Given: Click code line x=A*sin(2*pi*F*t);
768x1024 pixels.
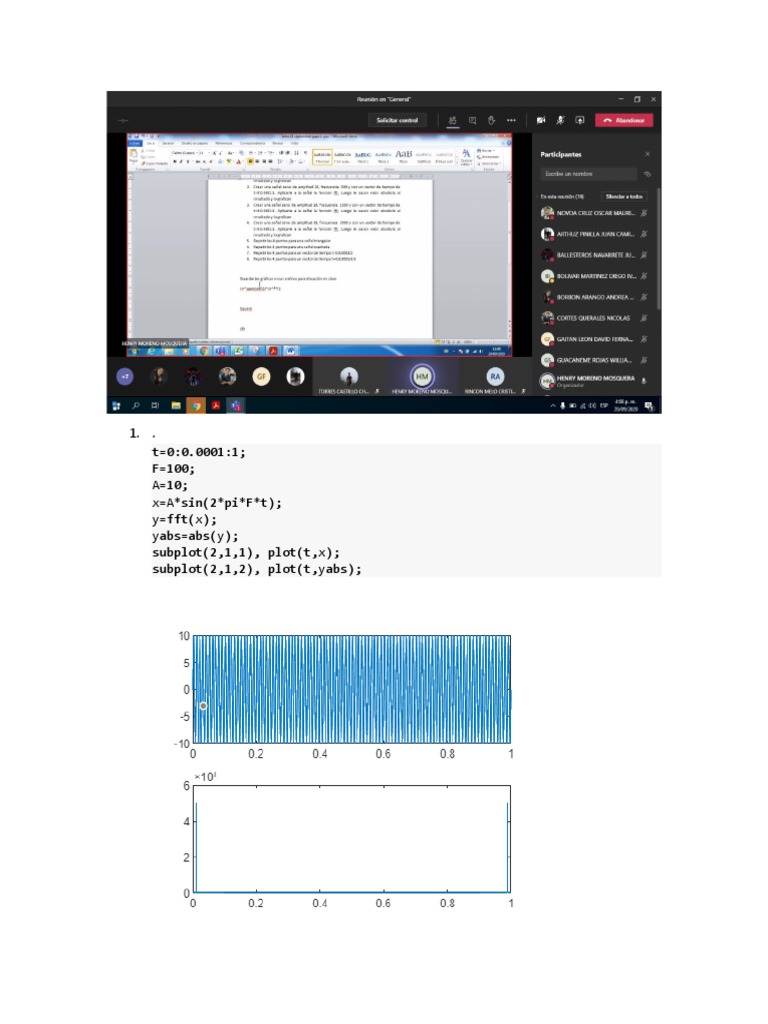Looking at the screenshot, I should coord(217,503).
